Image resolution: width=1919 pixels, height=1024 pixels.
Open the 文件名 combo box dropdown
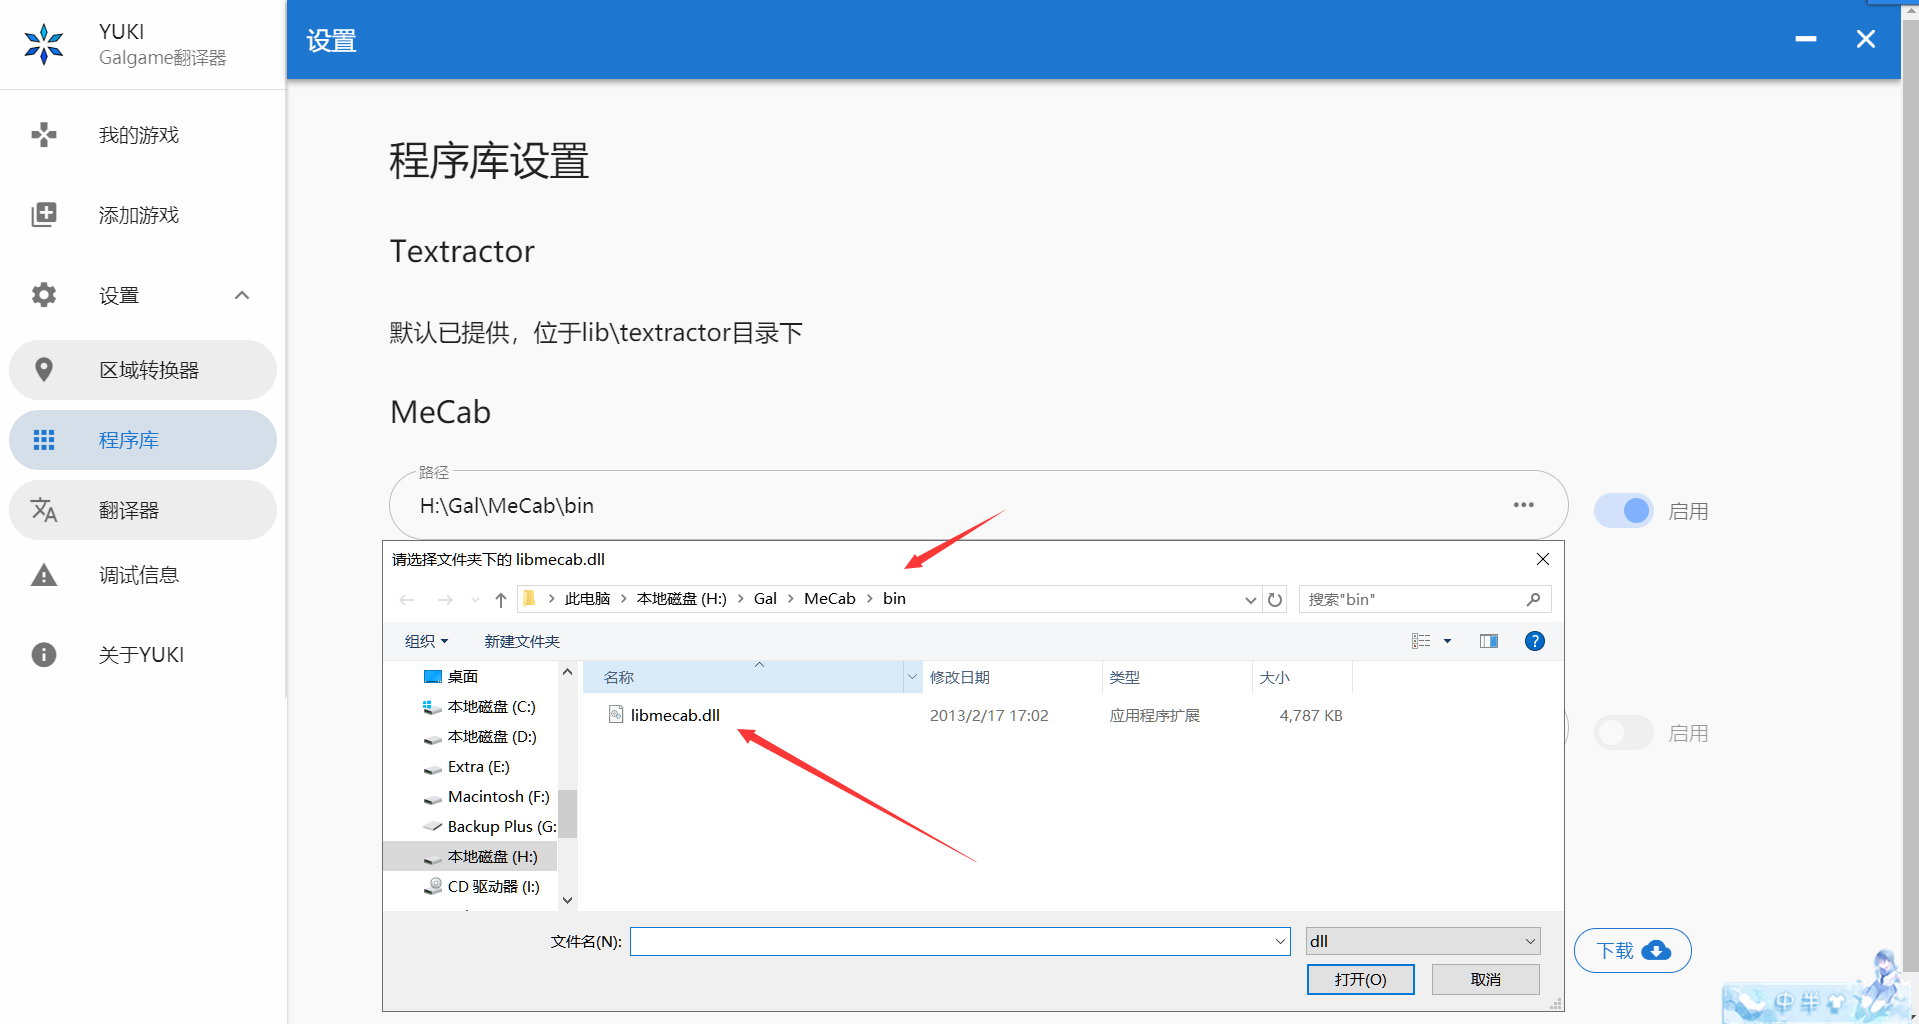click(1280, 941)
